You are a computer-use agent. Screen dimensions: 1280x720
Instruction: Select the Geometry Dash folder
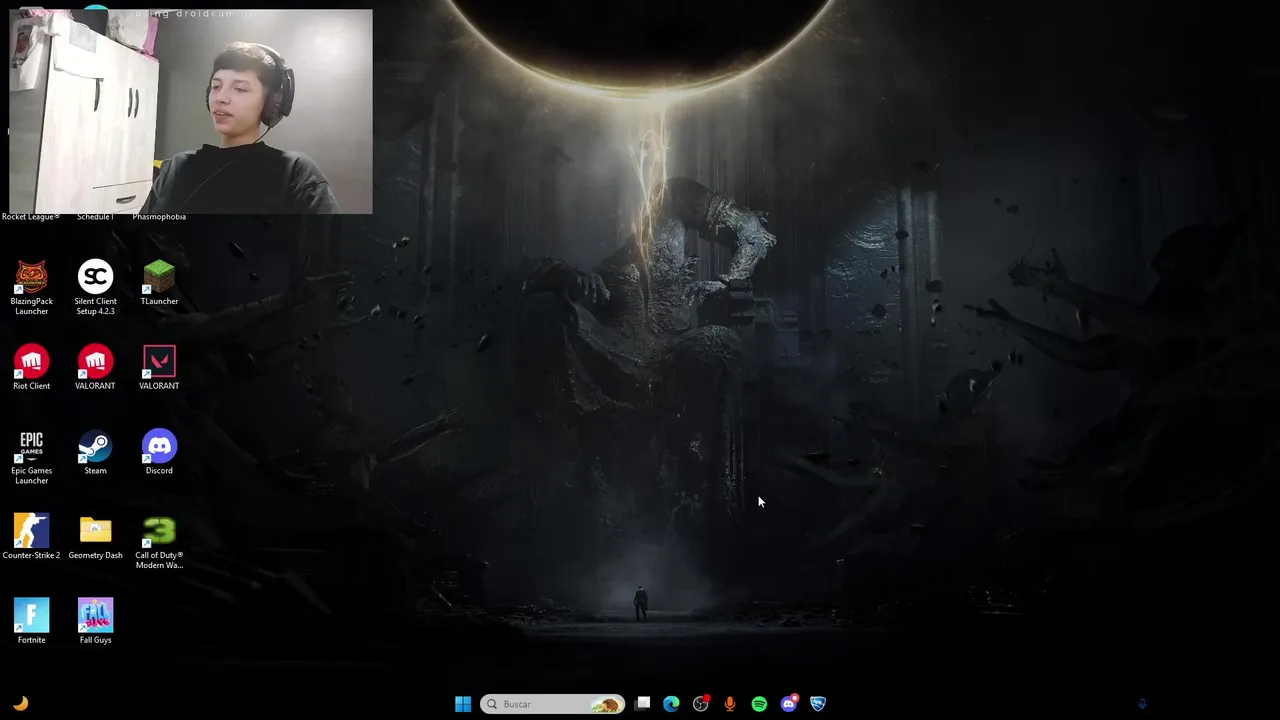pyautogui.click(x=95, y=537)
